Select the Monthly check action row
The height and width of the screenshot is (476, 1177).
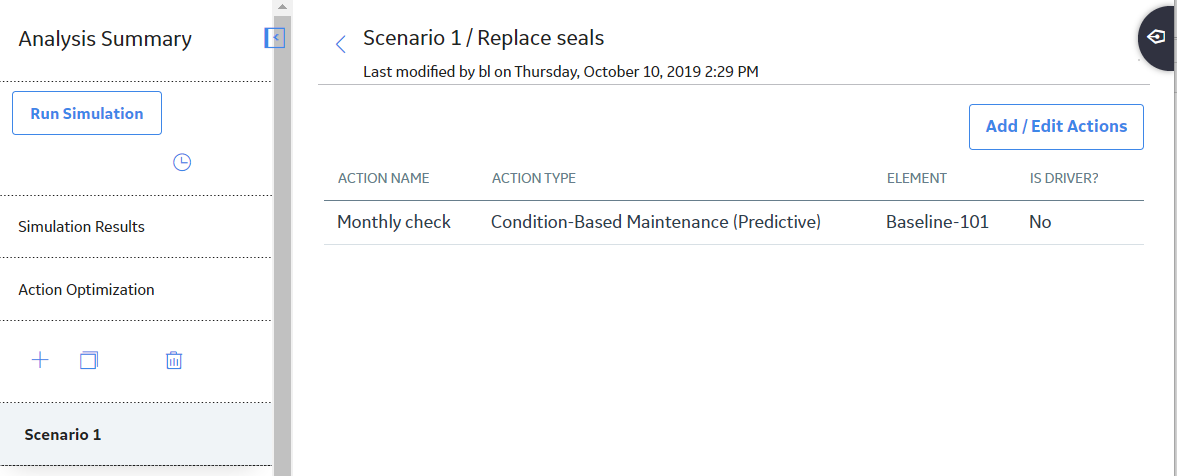pos(733,222)
